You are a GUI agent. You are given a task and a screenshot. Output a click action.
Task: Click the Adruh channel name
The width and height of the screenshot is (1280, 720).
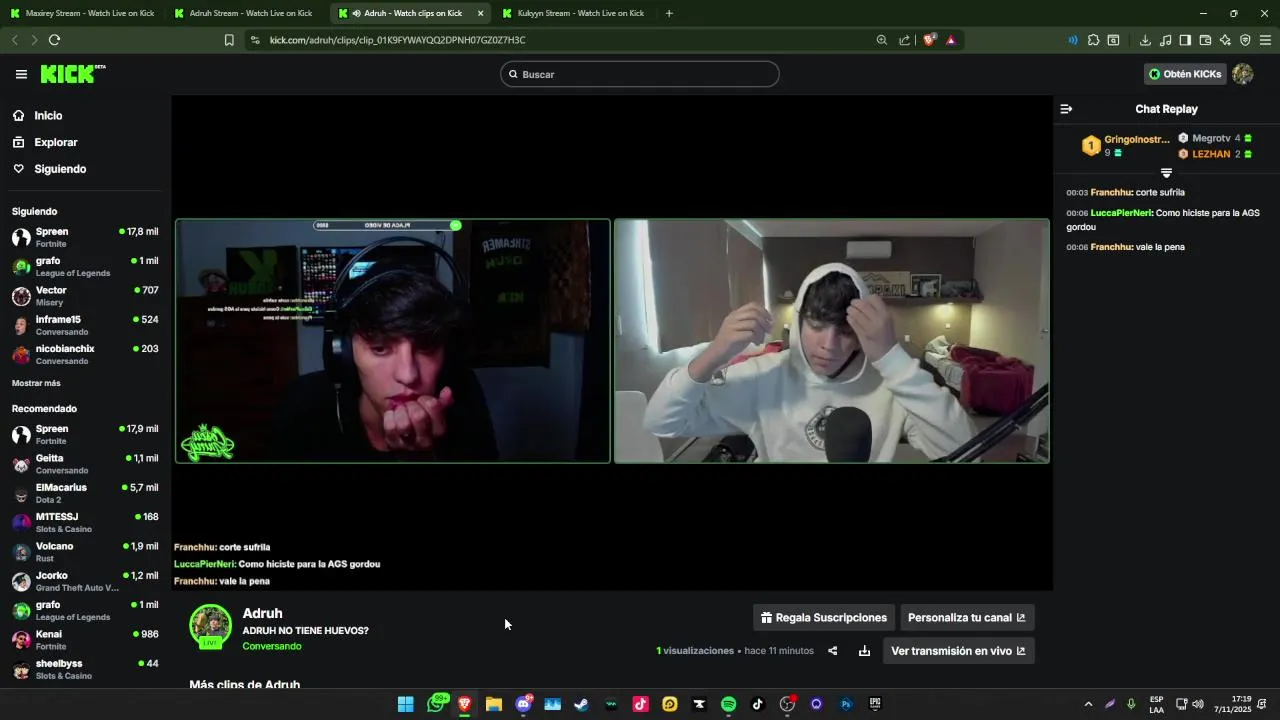point(262,613)
